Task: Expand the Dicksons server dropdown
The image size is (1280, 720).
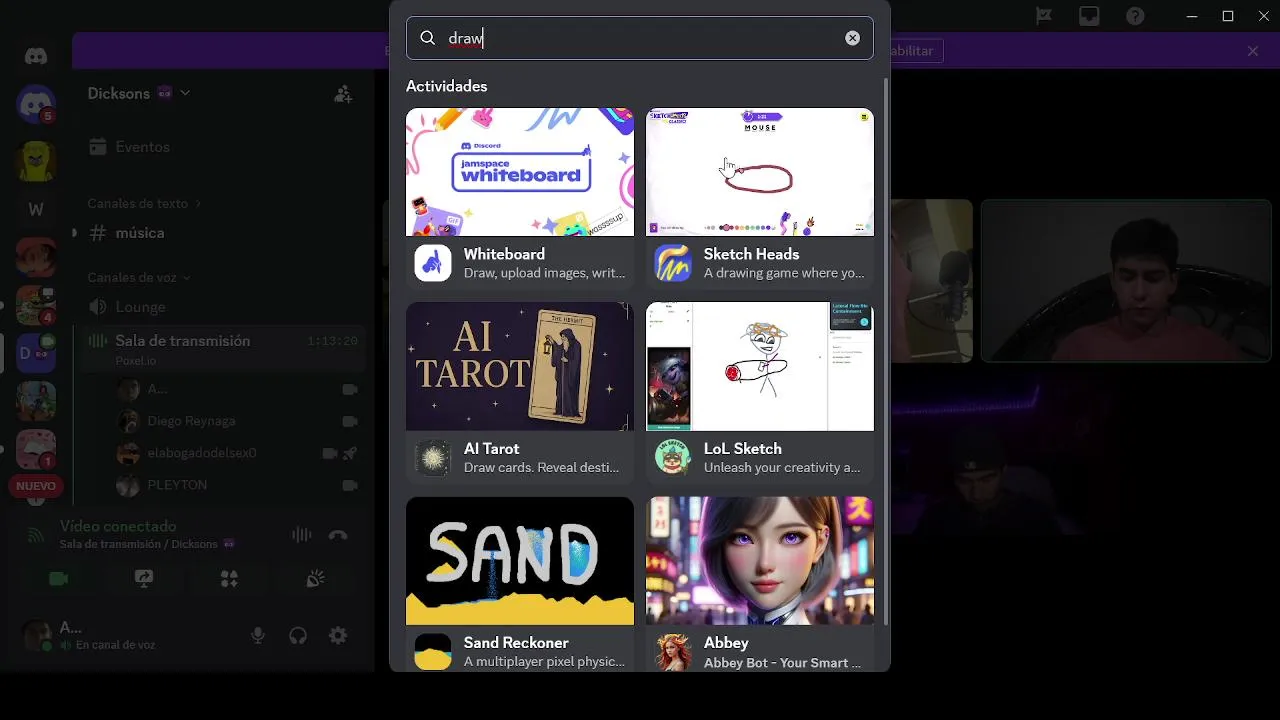Action: click(x=185, y=93)
